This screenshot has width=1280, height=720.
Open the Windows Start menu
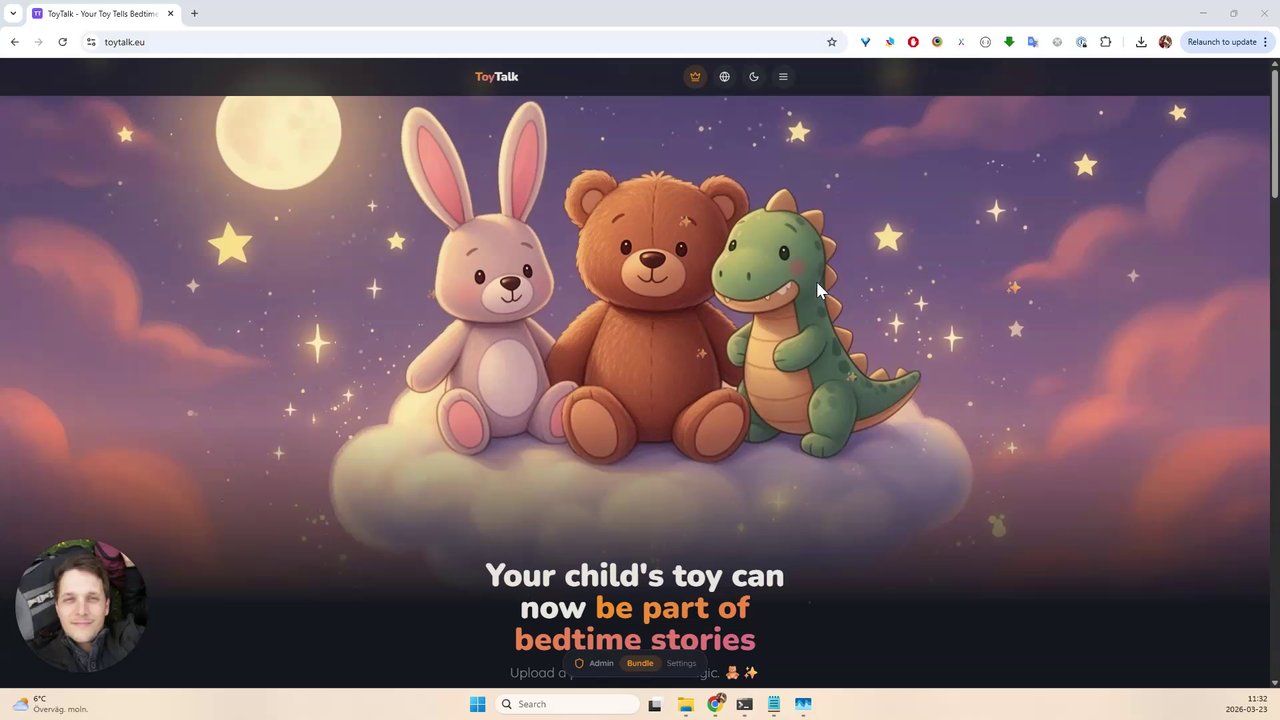[477, 704]
